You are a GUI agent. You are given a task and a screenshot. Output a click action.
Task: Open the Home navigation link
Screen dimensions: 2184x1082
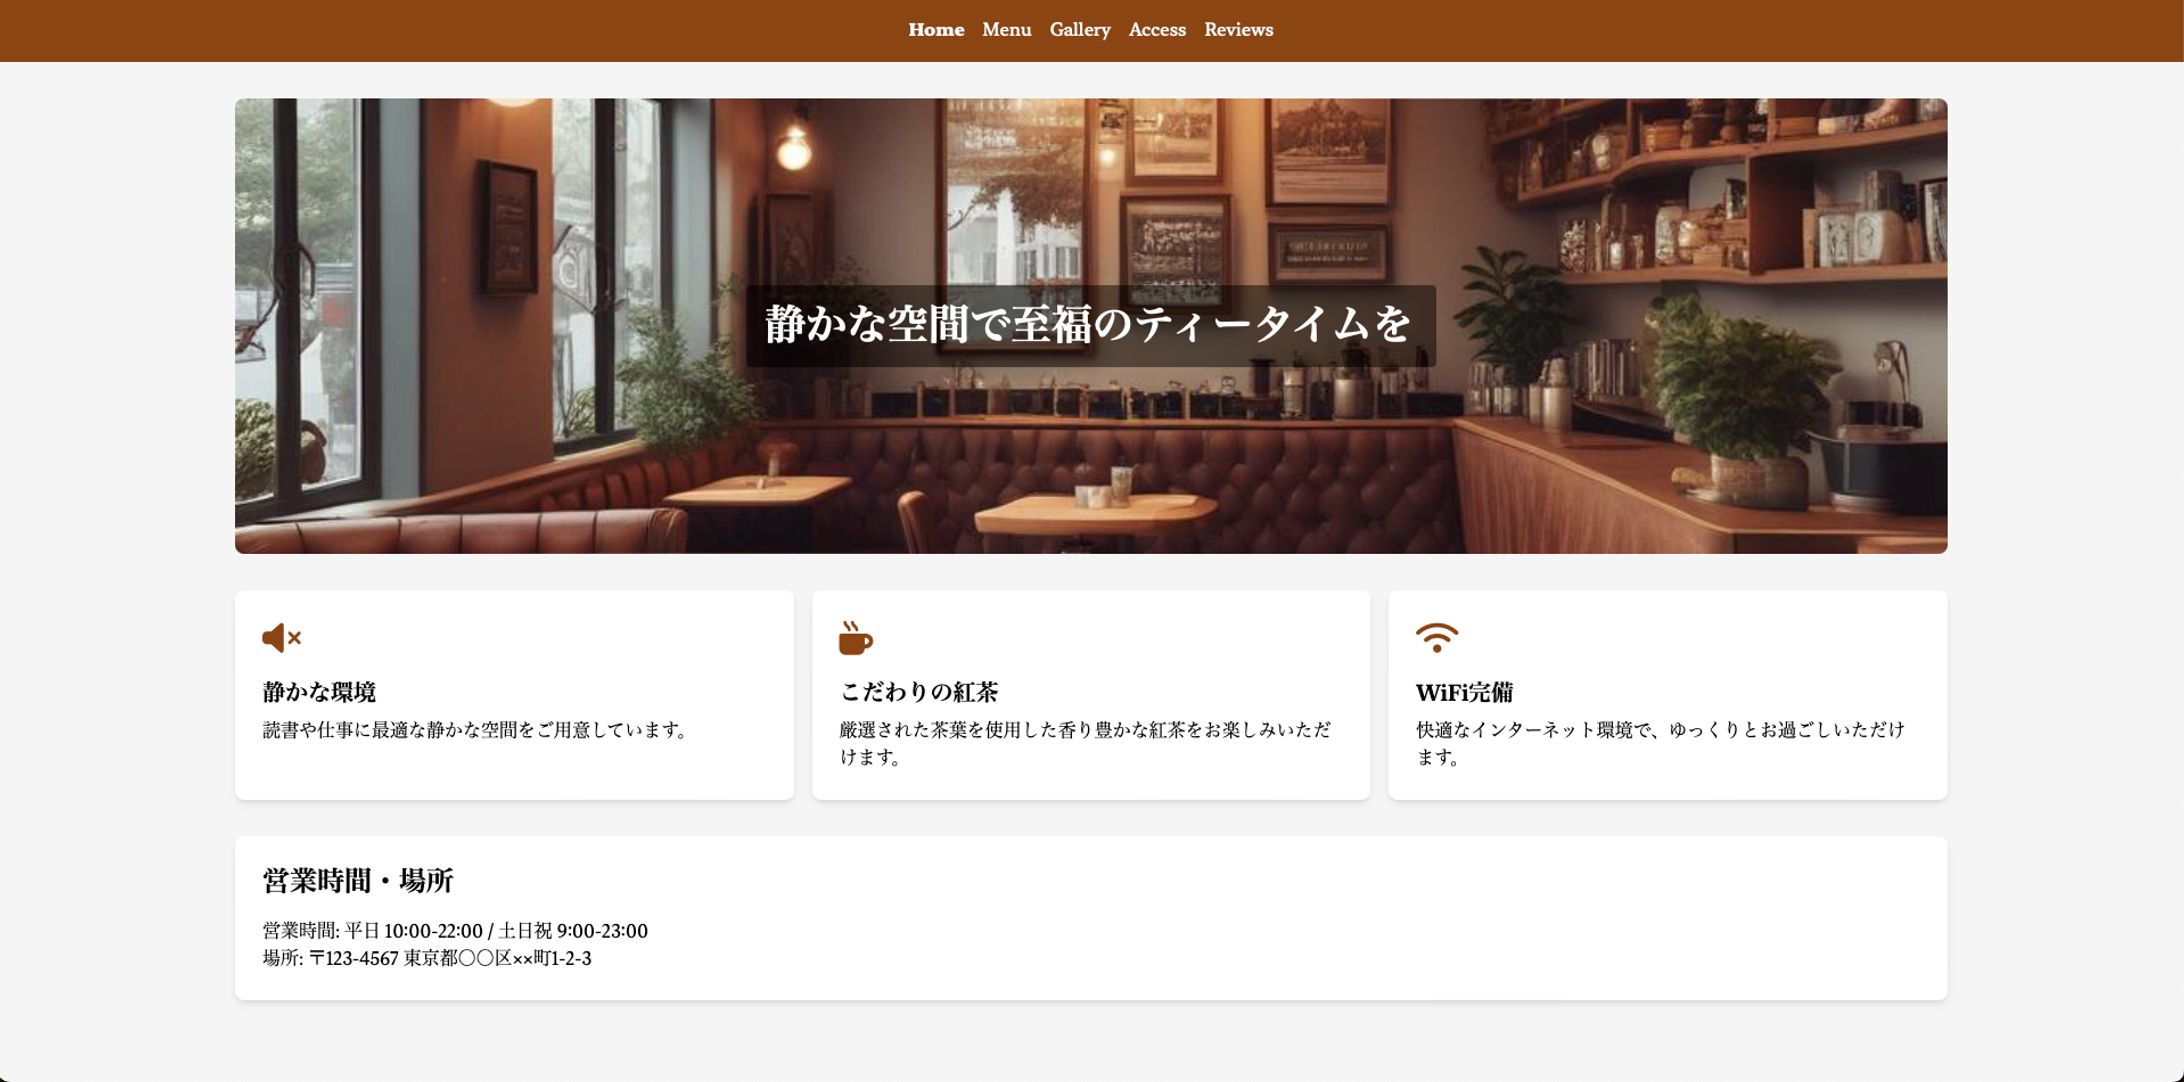935,30
